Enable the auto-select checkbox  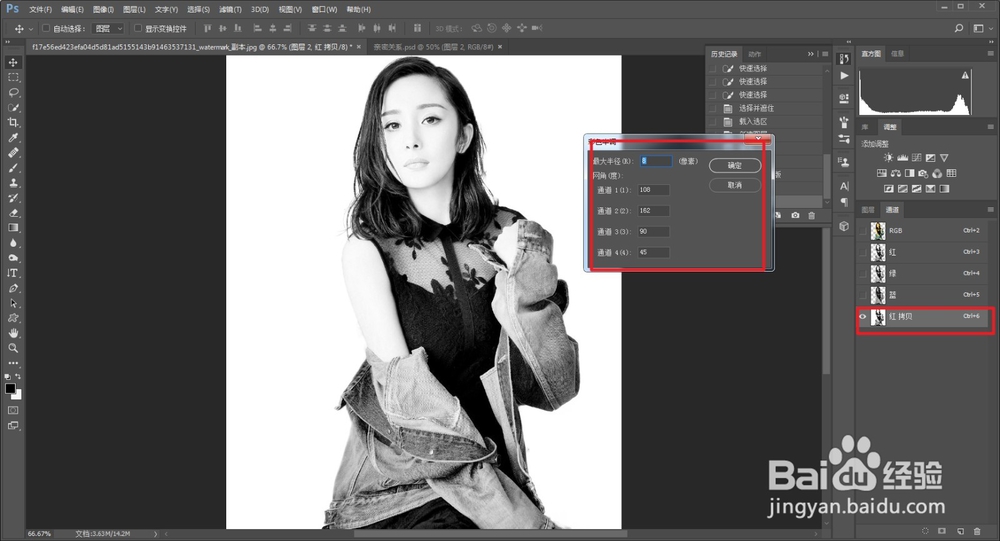click(46, 28)
